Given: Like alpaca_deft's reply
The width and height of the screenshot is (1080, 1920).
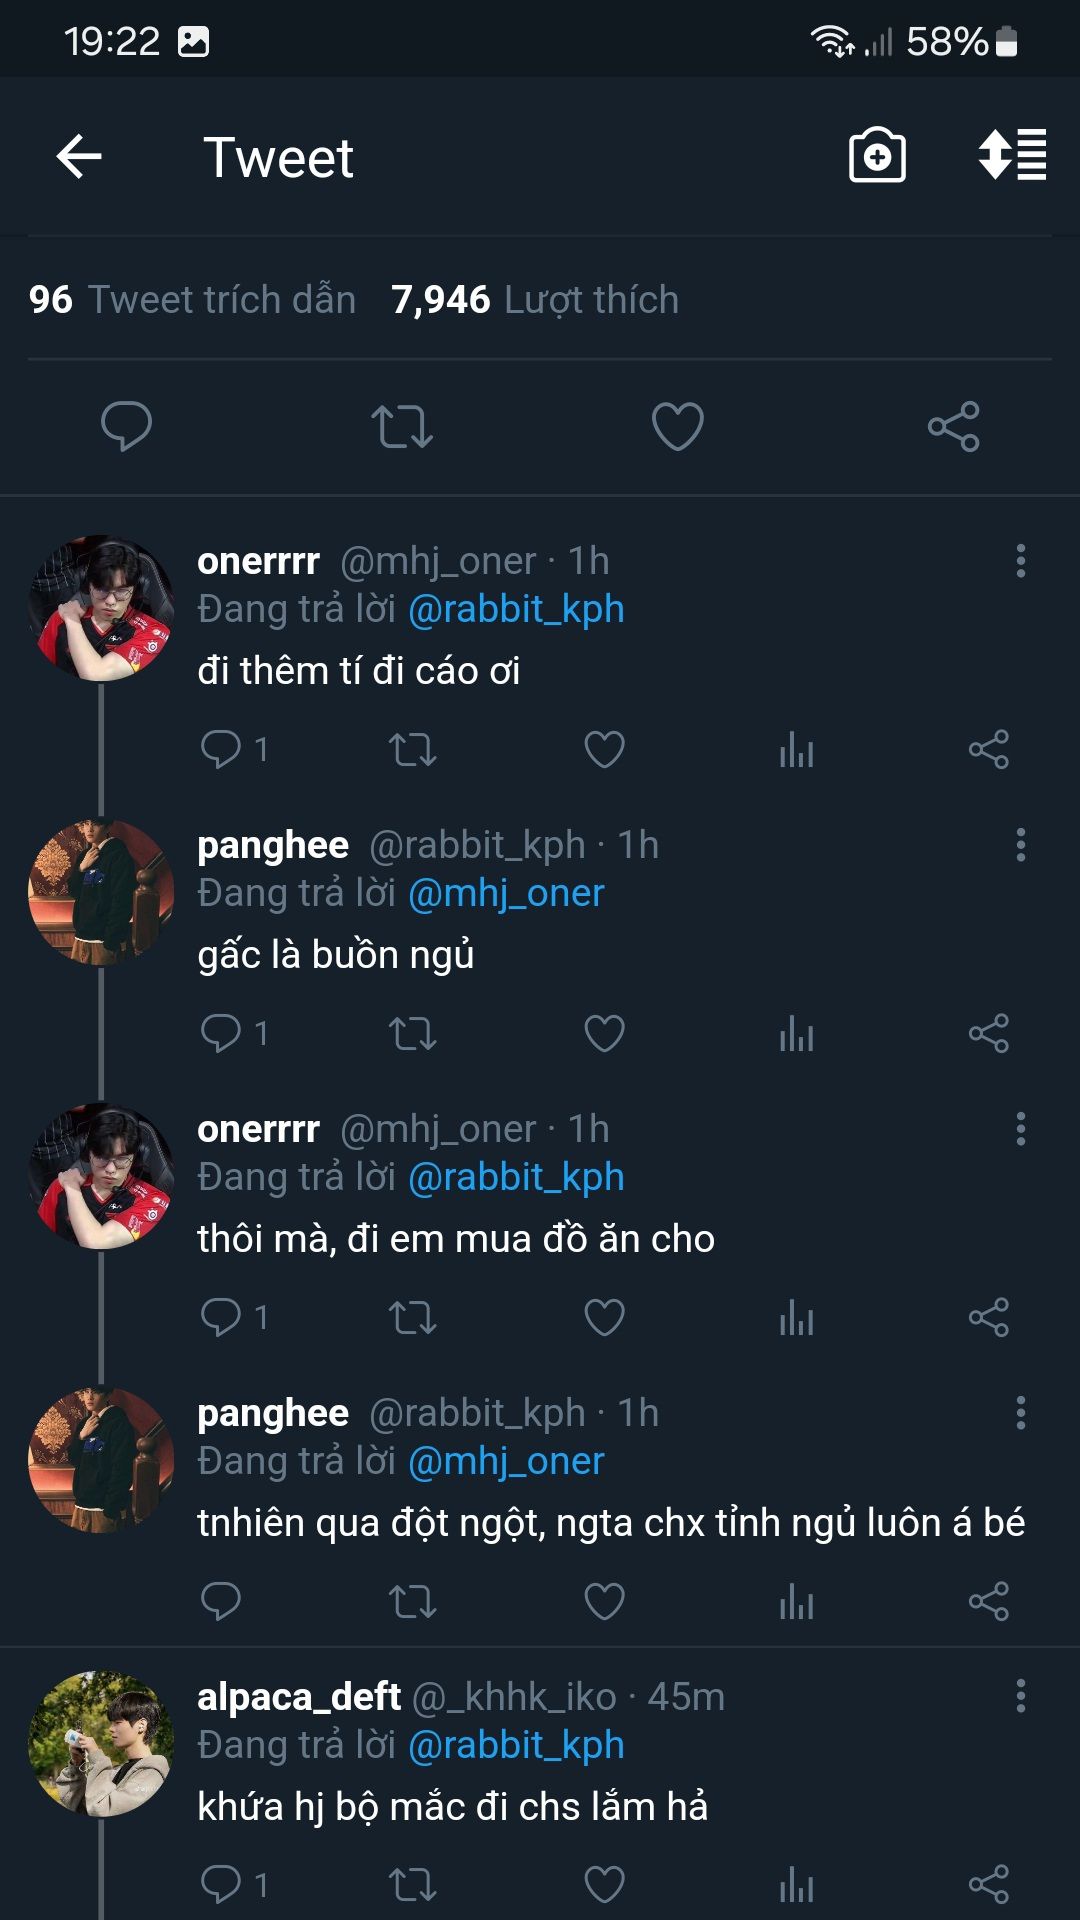Looking at the screenshot, I should click(x=604, y=1885).
